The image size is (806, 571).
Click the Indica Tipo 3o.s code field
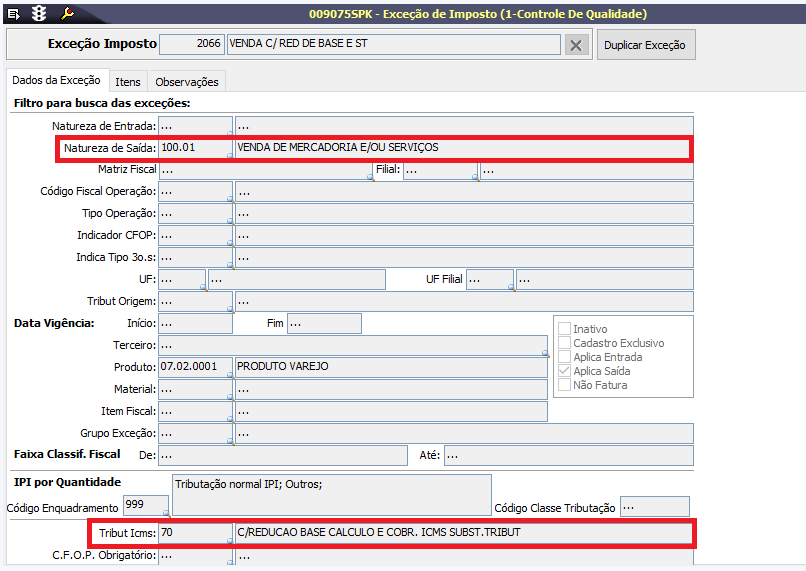pos(195,258)
